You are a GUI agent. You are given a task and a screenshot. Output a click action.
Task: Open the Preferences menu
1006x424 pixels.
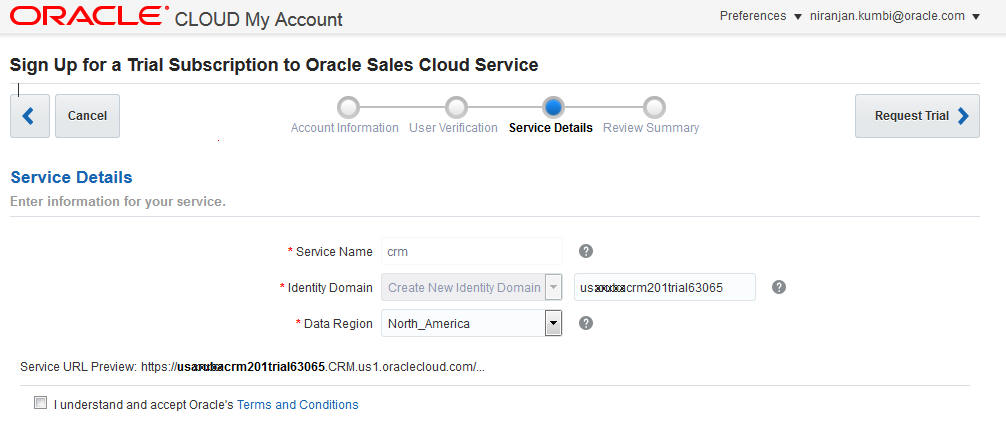(761, 16)
